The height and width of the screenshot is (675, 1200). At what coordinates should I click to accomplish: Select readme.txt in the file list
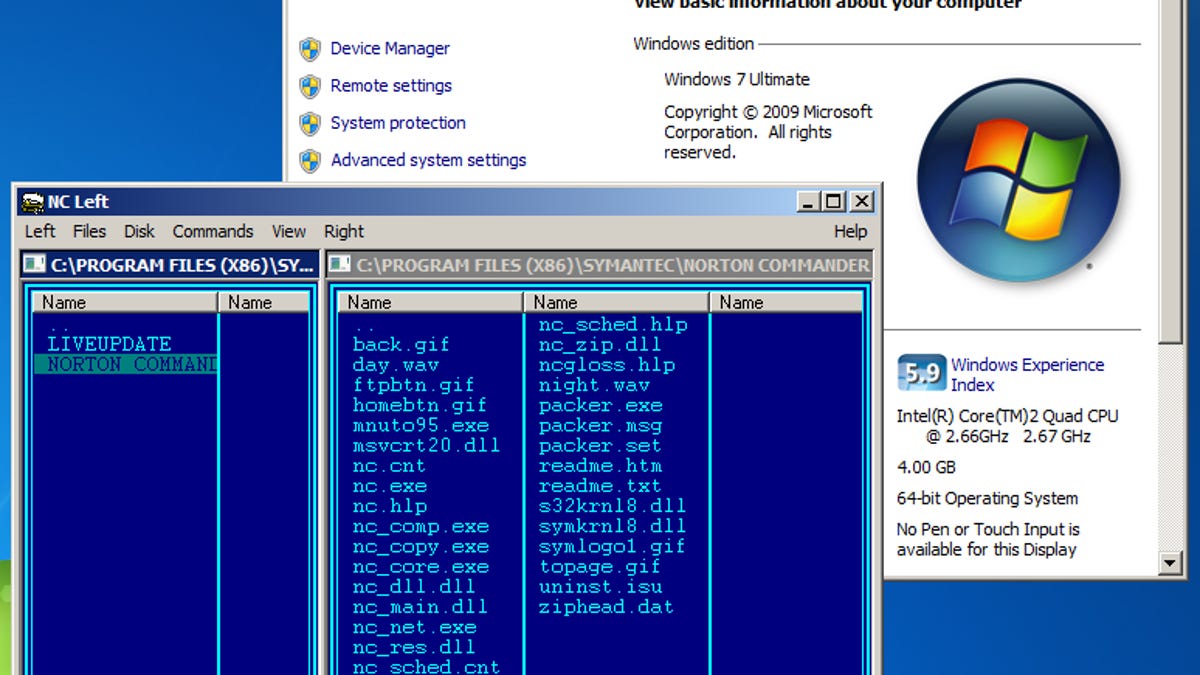(599, 486)
